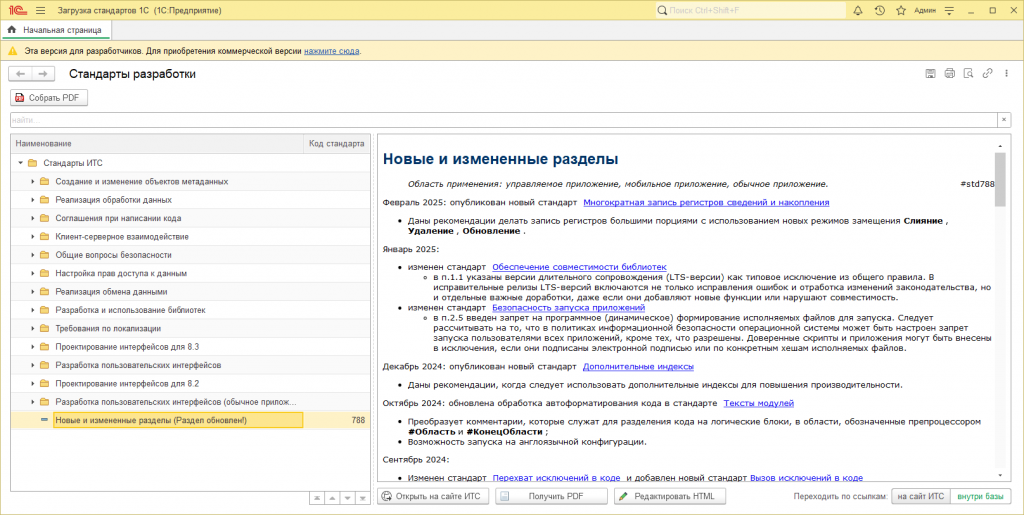Clear the search field with the x
Image resolution: width=1024 pixels, height=515 pixels.
coord(1004,120)
